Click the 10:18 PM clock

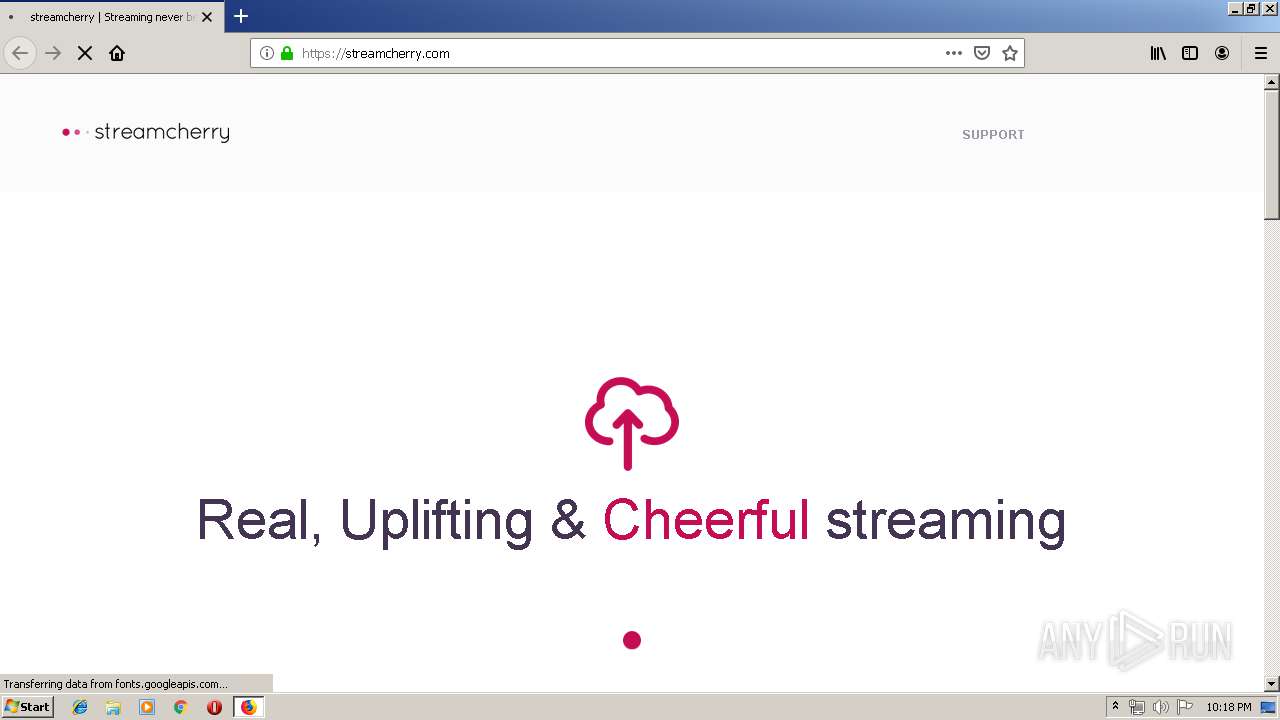point(1229,707)
